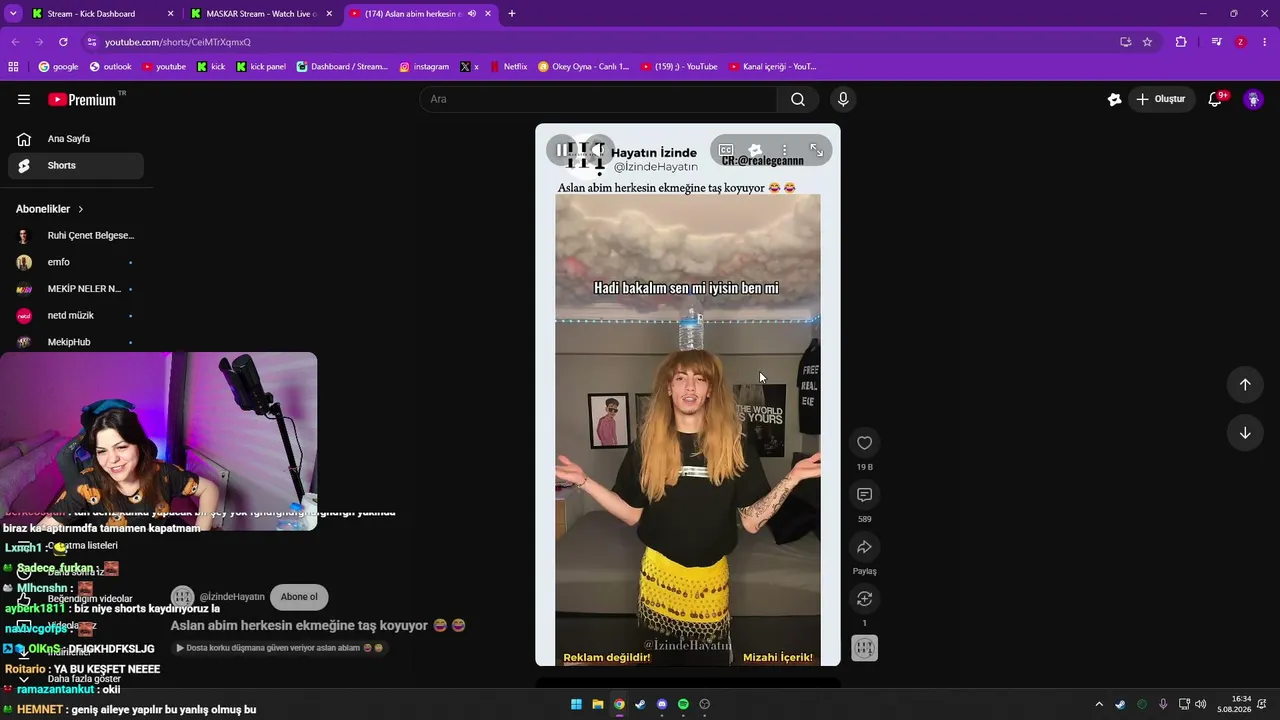Select Shorts in the sidebar
1280x720 pixels.
click(76, 166)
